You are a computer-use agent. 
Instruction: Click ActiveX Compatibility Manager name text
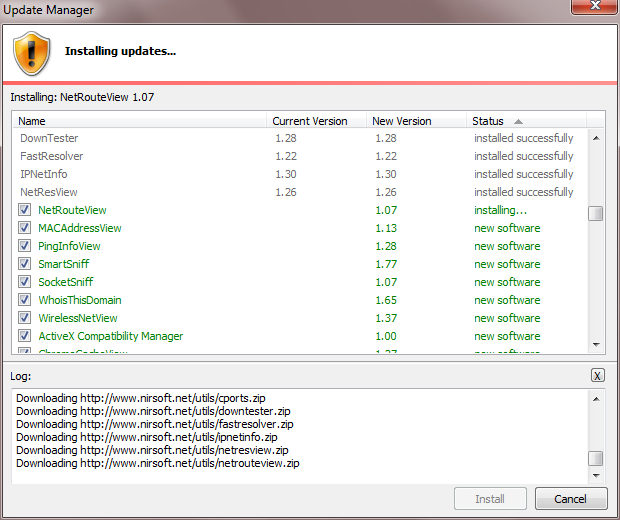(x=111, y=336)
